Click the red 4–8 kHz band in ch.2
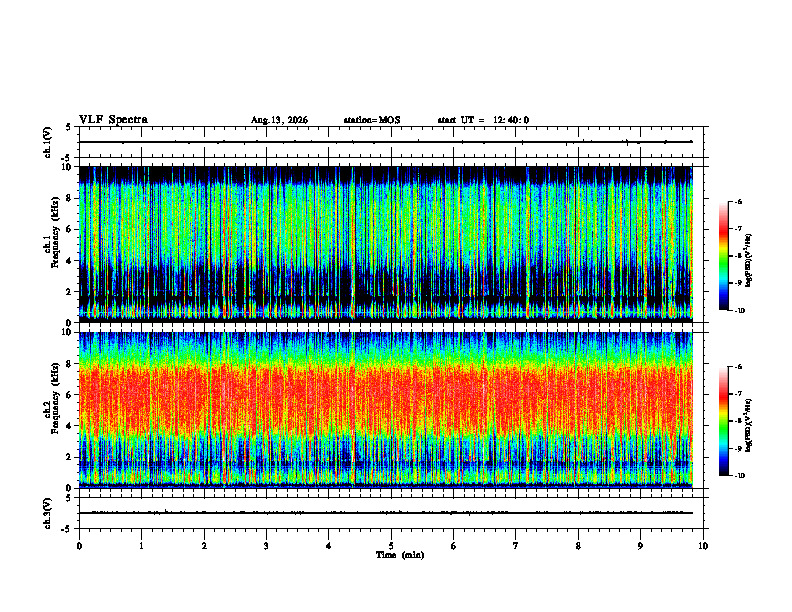 (386, 399)
